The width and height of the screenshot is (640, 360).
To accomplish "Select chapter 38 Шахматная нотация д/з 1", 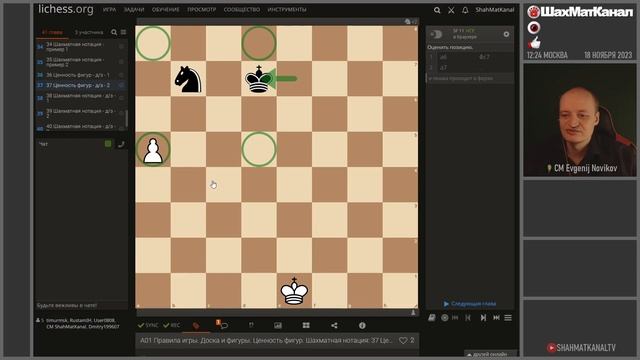I will click(81, 98).
